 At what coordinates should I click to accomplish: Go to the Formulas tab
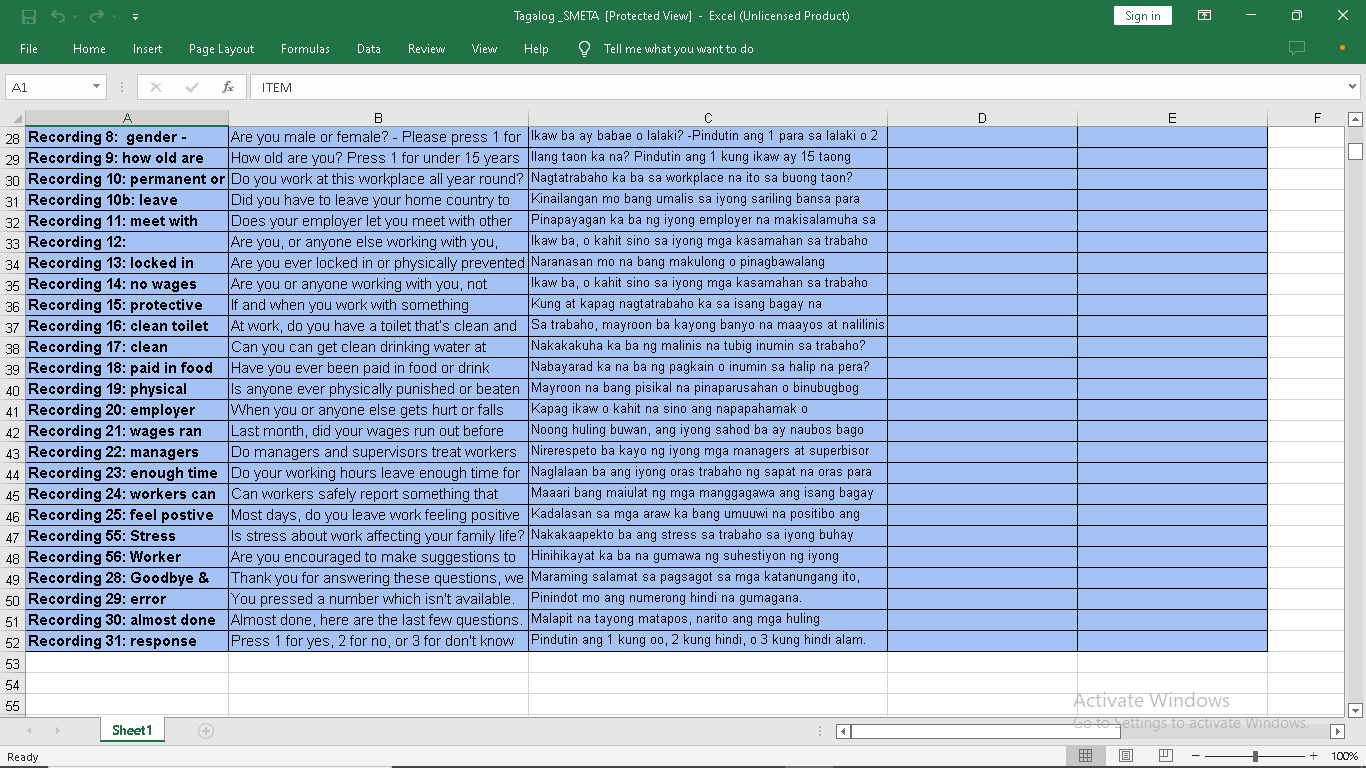pos(305,49)
